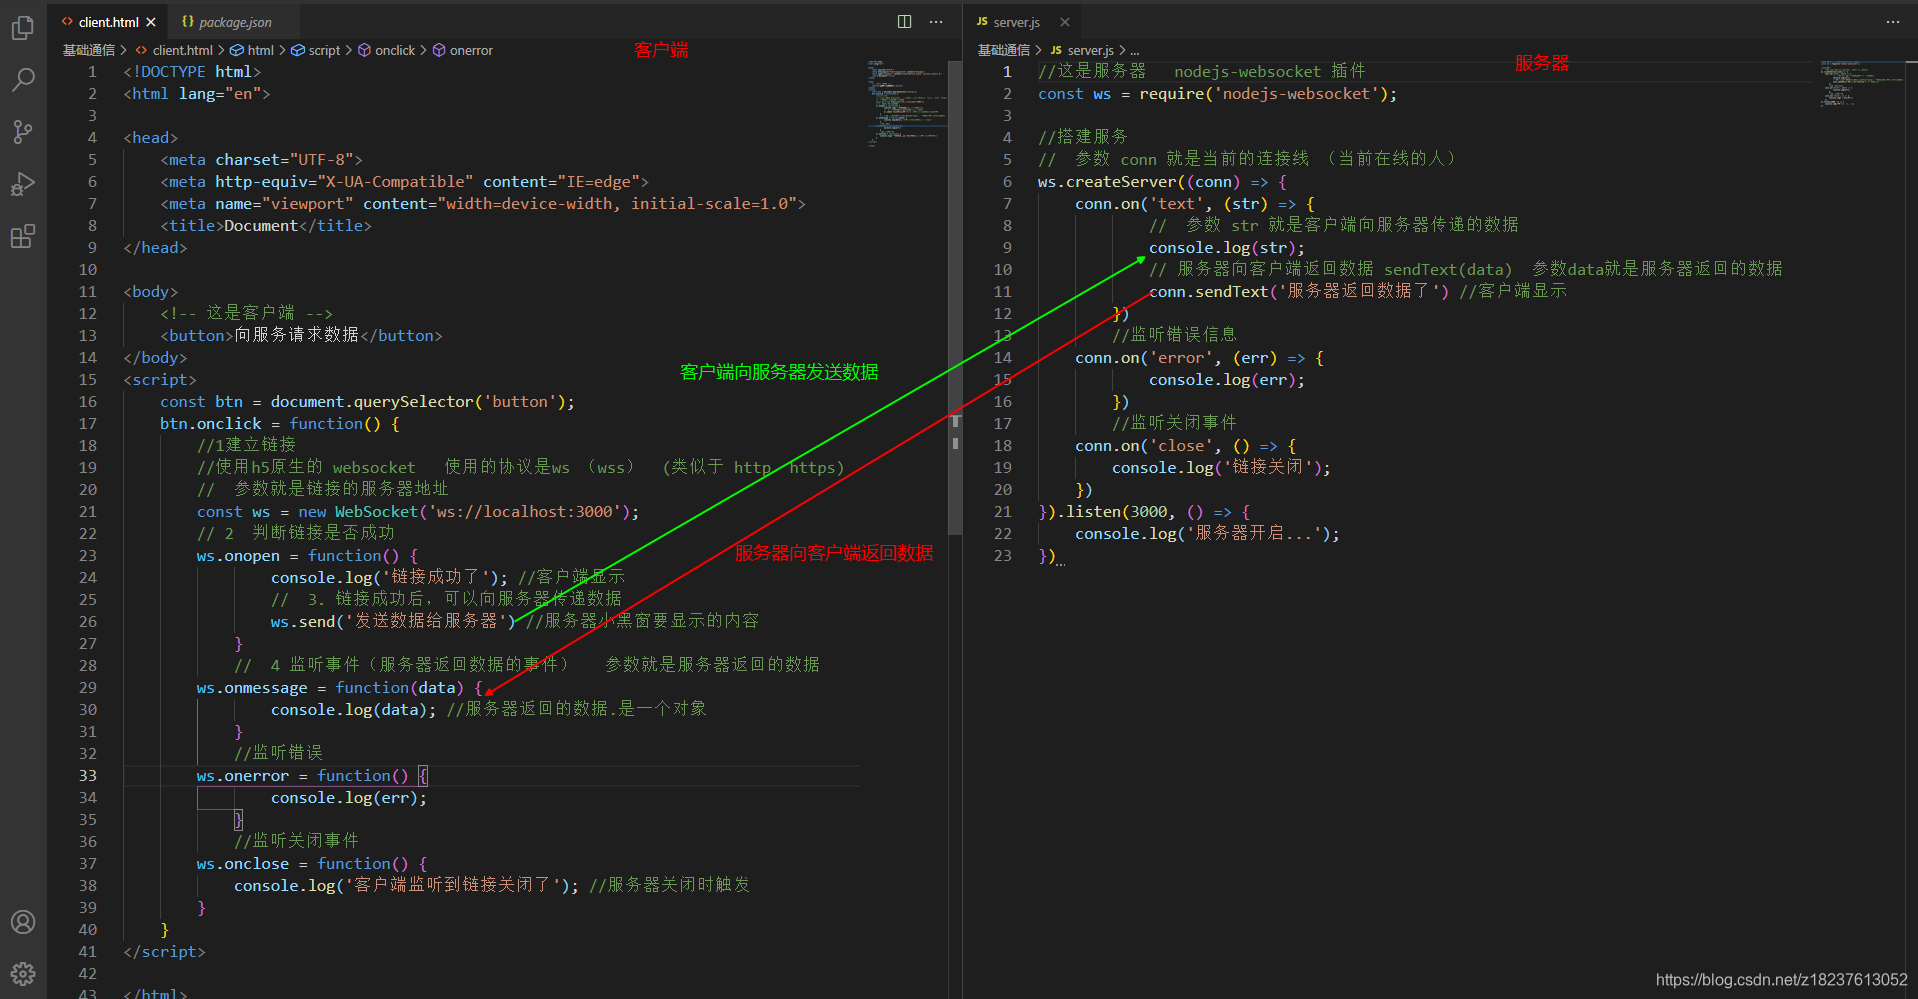Click the server.js minimap
The height and width of the screenshot is (999, 1918).
coord(1860,83)
